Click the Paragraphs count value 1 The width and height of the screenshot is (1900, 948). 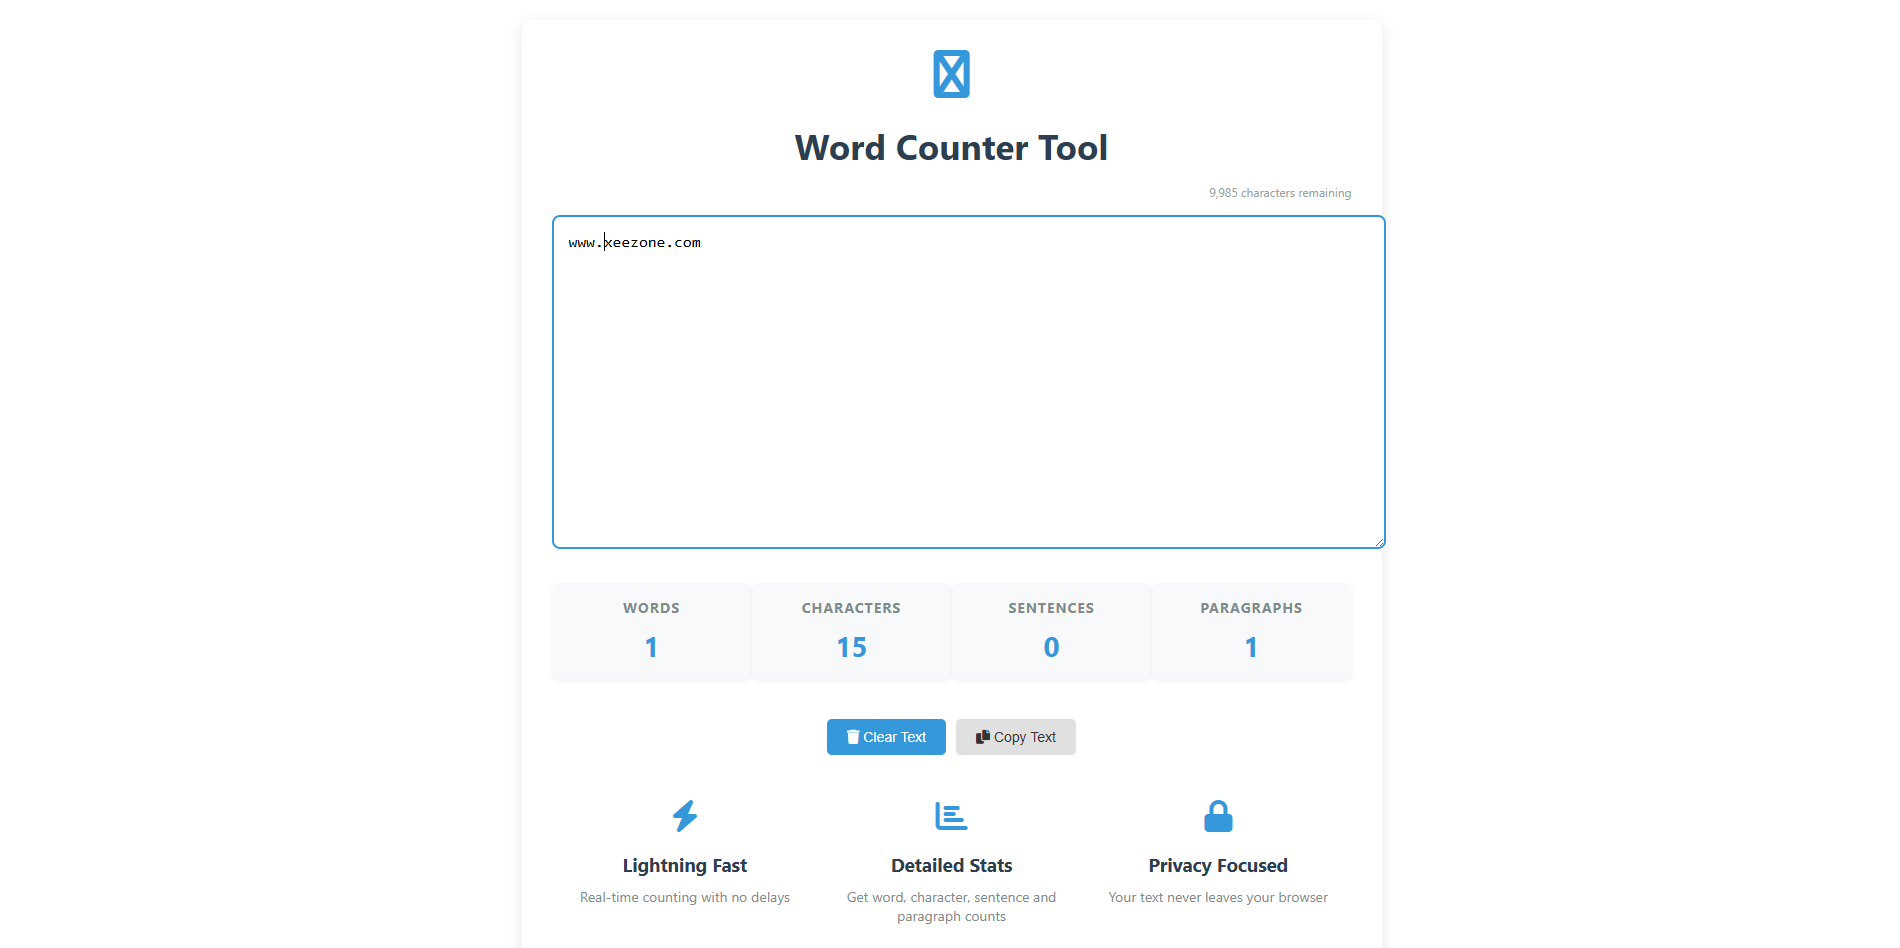click(1251, 648)
